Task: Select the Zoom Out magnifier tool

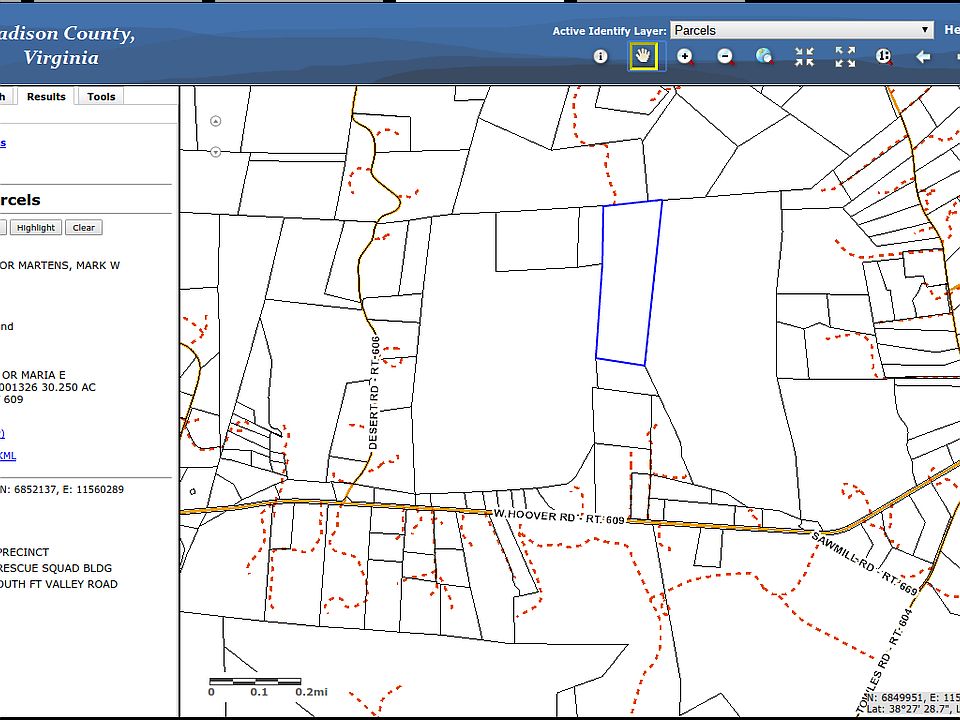Action: [x=725, y=56]
